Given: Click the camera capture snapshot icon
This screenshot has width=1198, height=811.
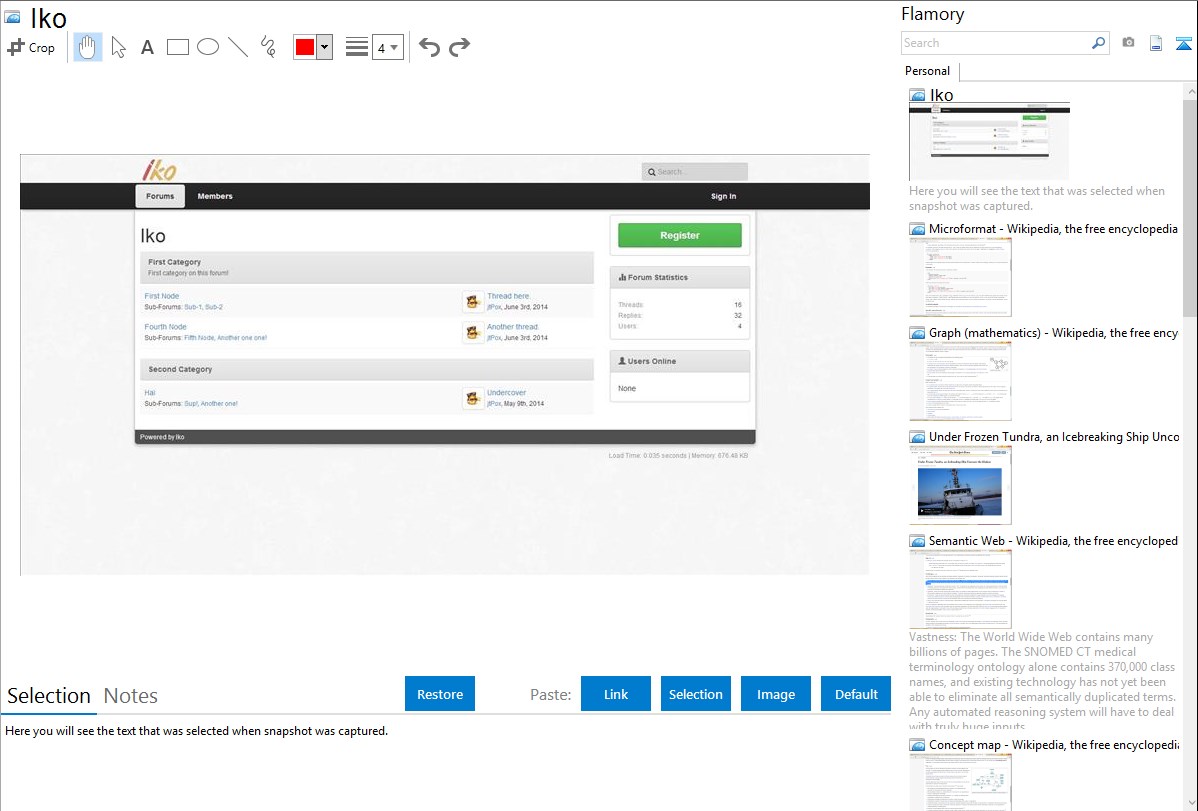Looking at the screenshot, I should 1128,43.
